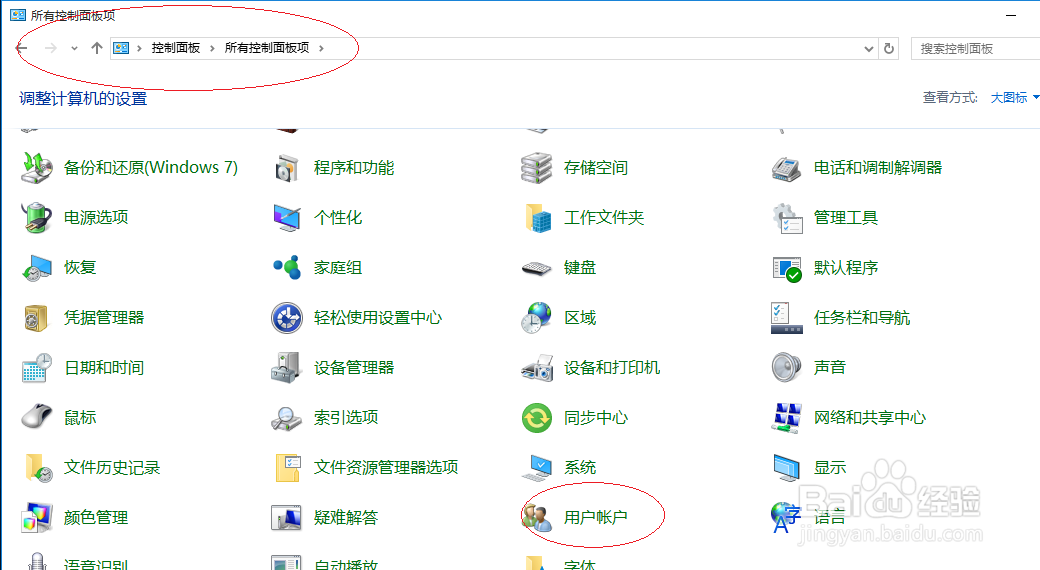This screenshot has height=570, width=1040.
Task: Click the 网络和共享中心 icon
Action: [x=787, y=417]
